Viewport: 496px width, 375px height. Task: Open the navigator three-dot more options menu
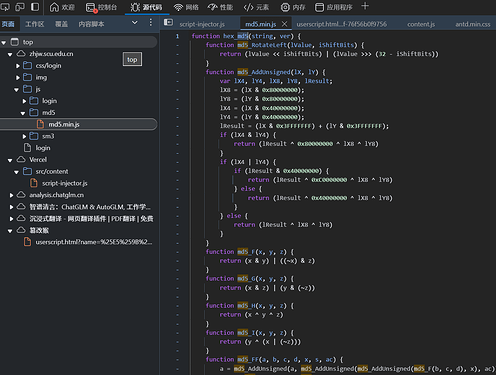(151, 22)
